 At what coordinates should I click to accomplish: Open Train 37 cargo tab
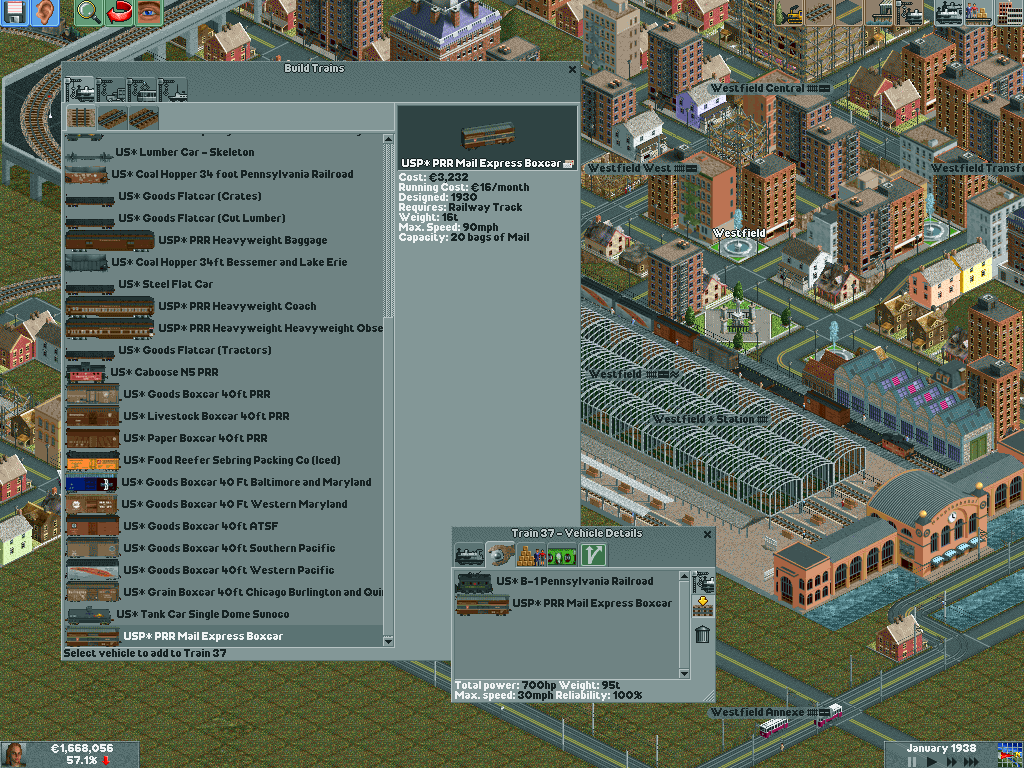pyautogui.click(x=531, y=555)
